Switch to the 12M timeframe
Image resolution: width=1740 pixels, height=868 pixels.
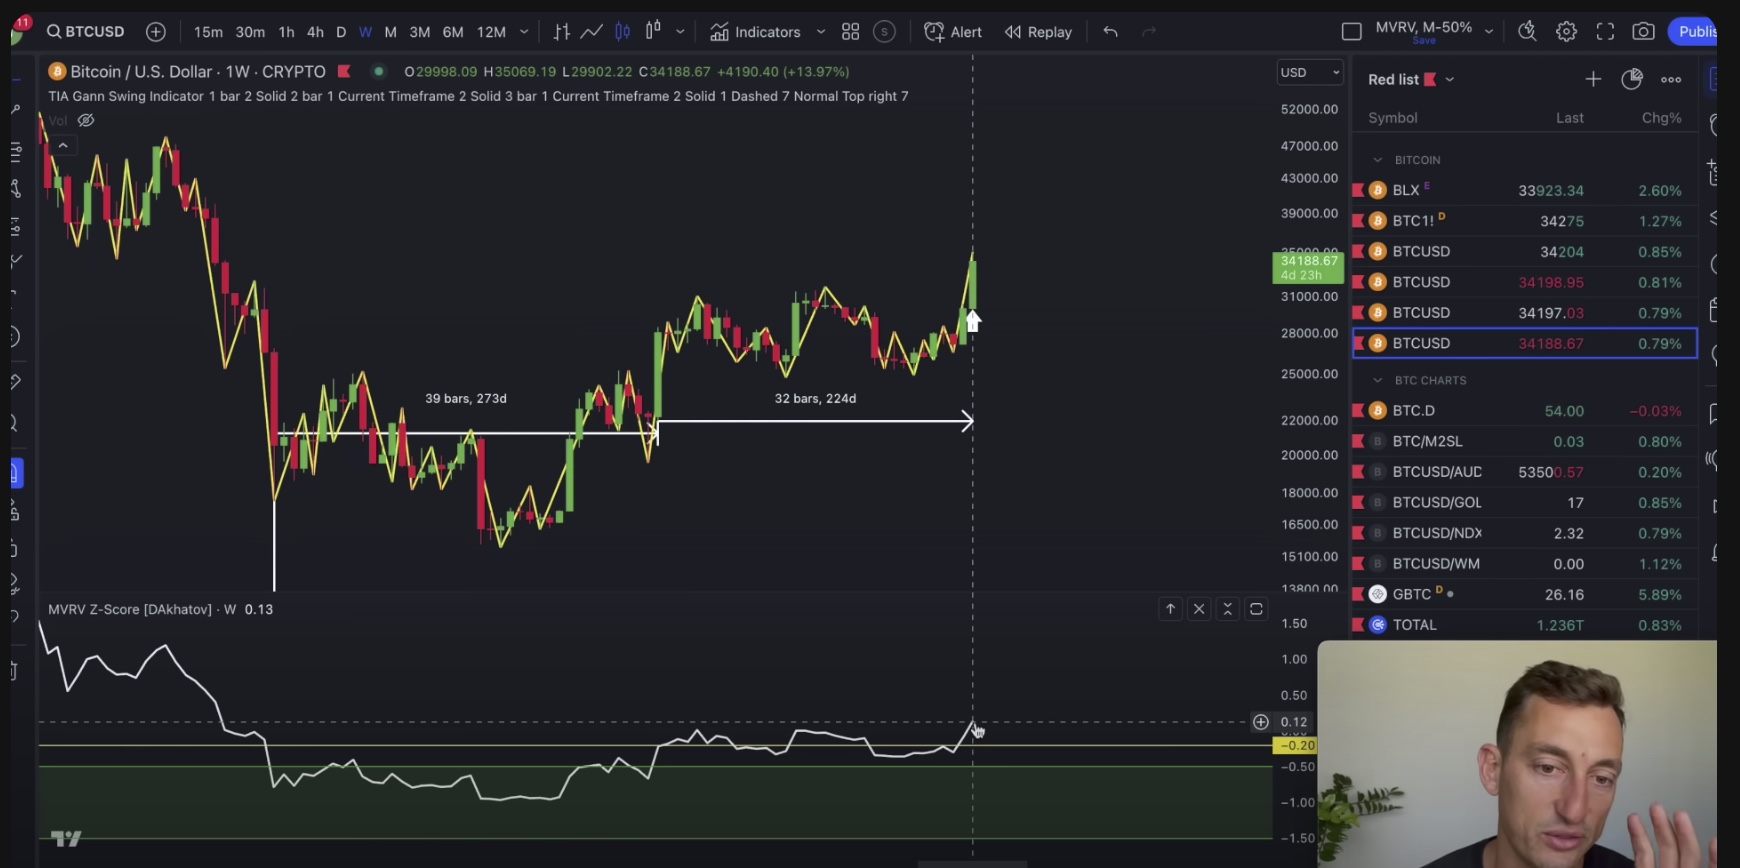pyautogui.click(x=491, y=32)
